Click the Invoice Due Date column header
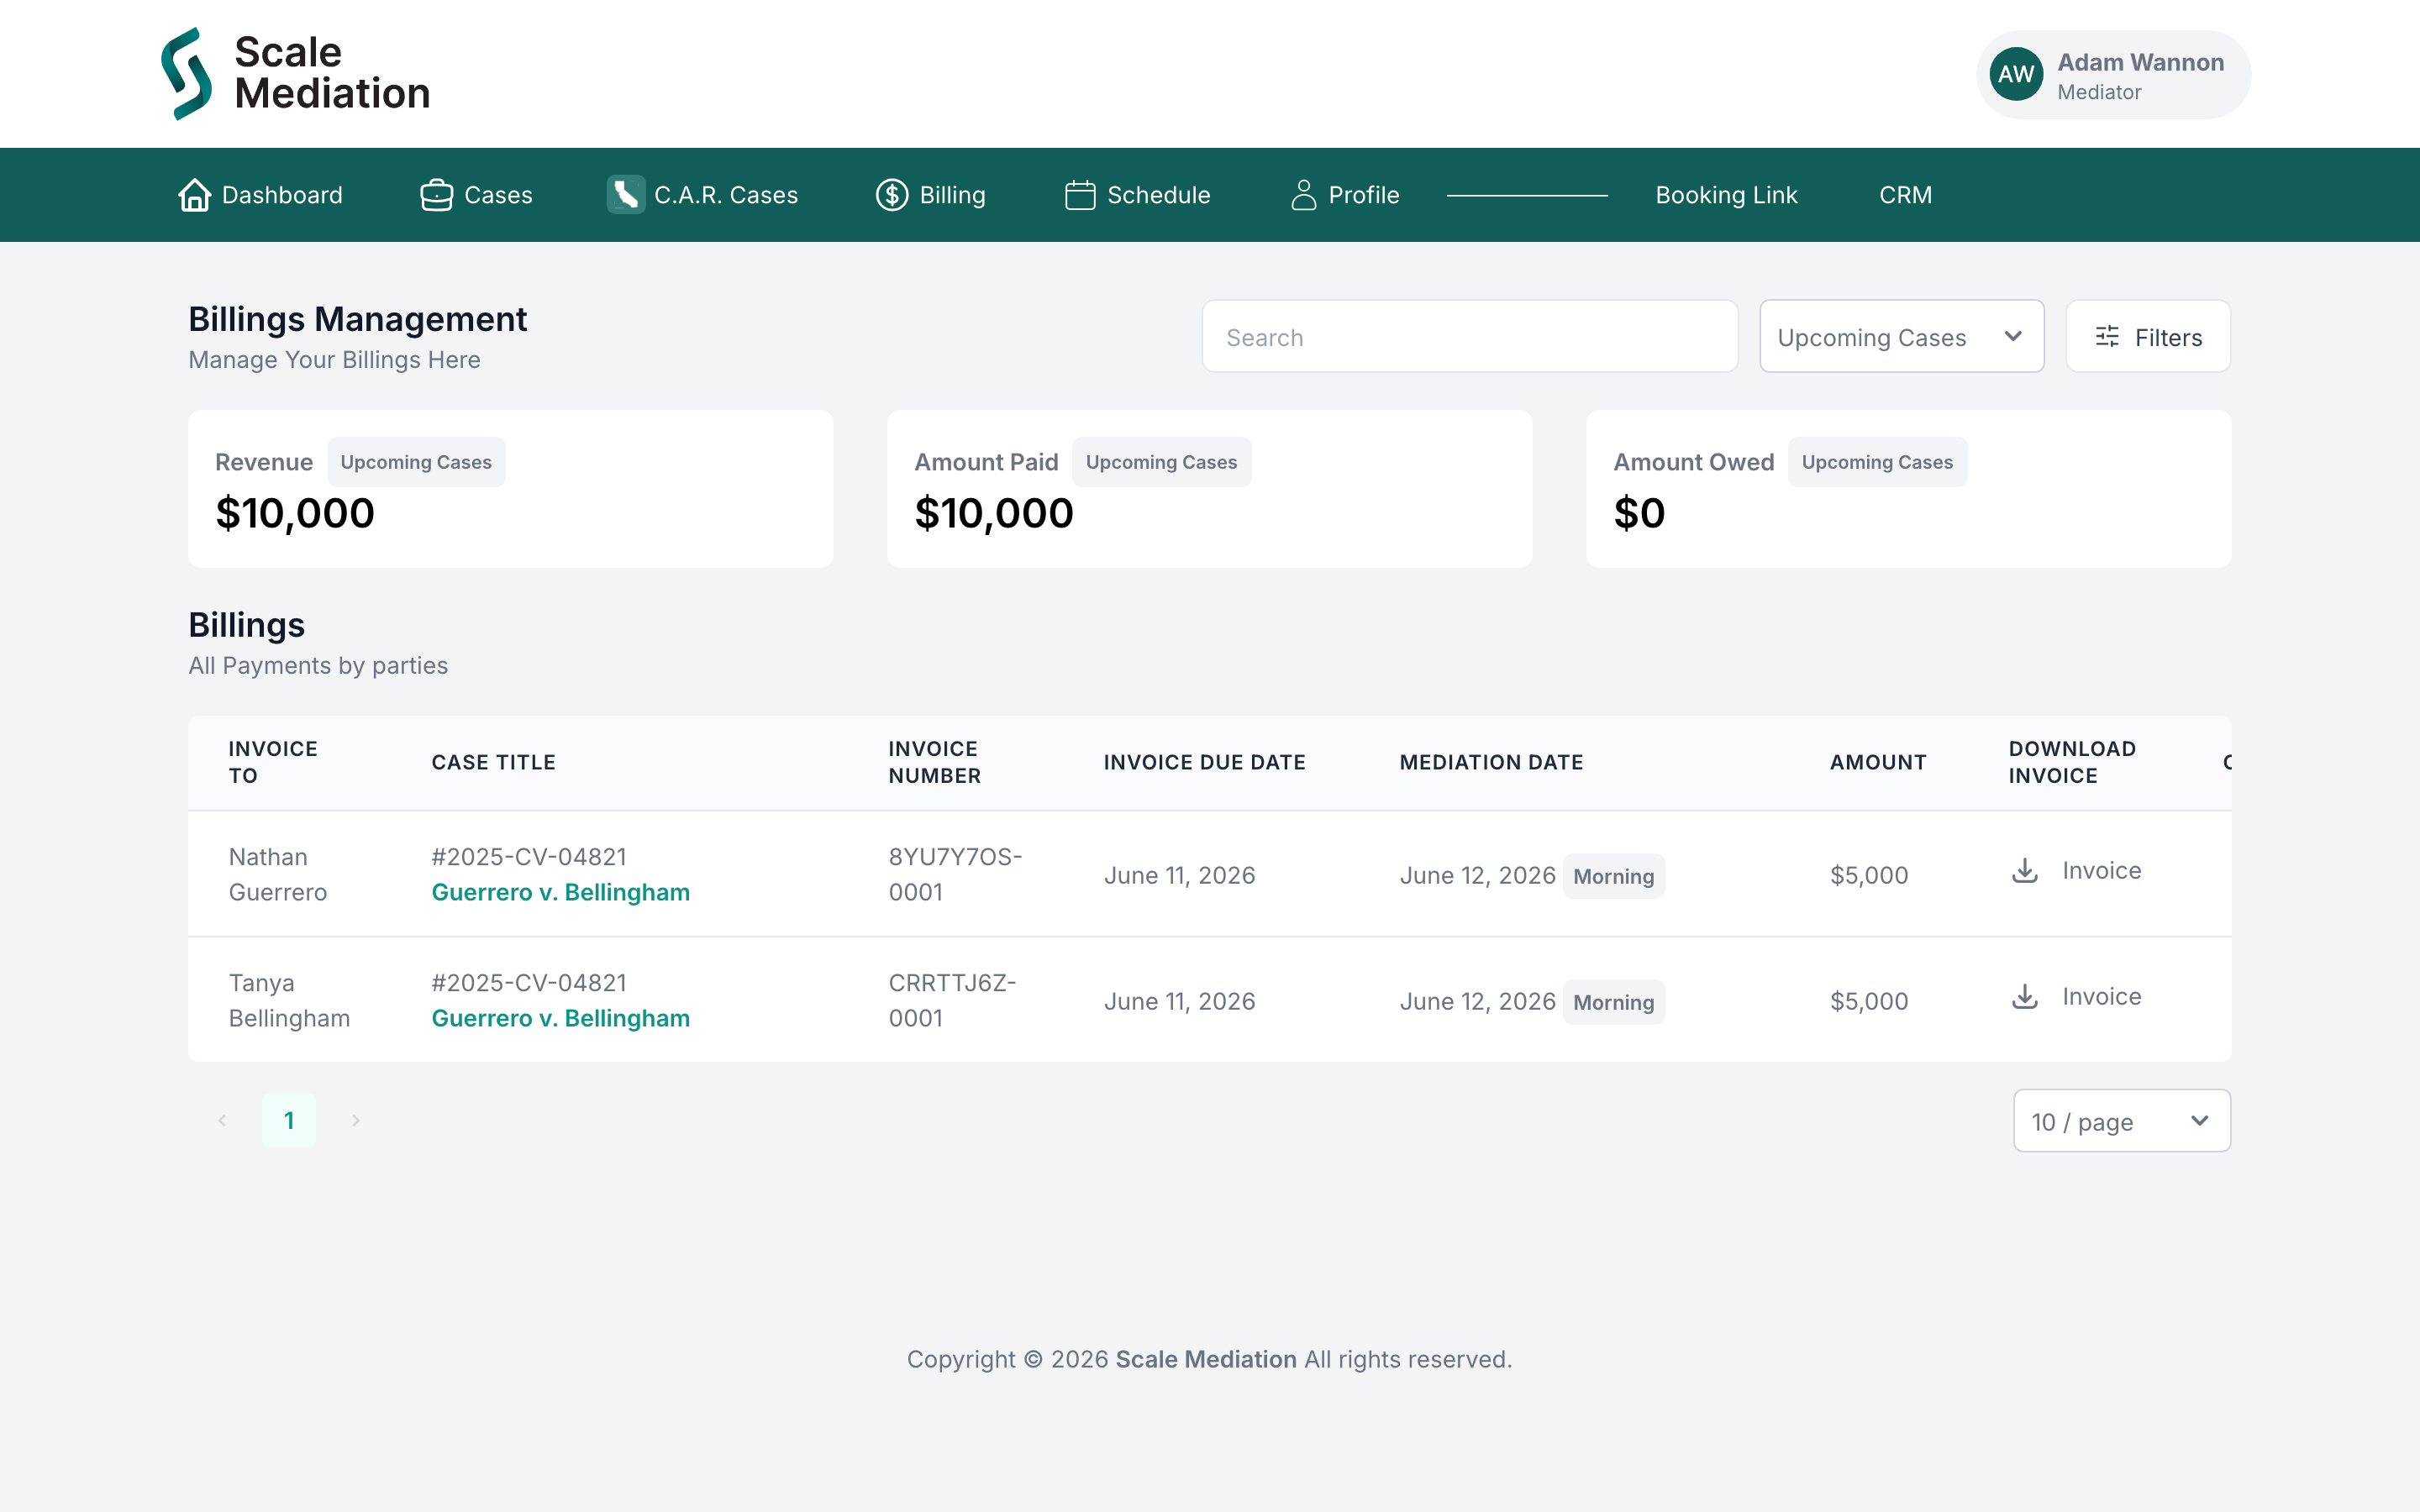The height and width of the screenshot is (1512, 2420). click(x=1204, y=762)
